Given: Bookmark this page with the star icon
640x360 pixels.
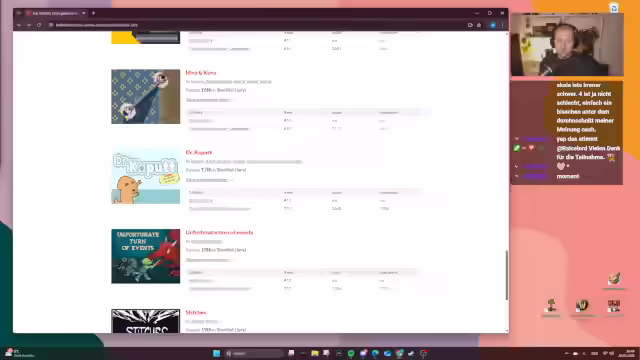Looking at the screenshot, I should point(479,25).
